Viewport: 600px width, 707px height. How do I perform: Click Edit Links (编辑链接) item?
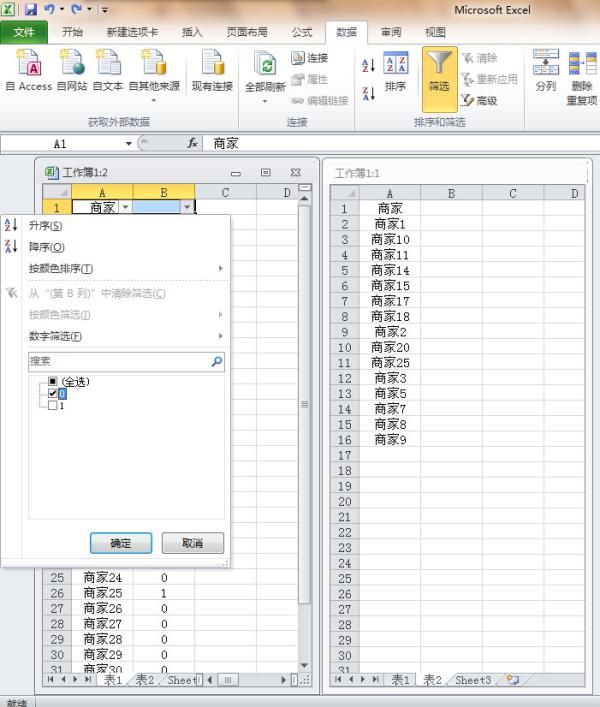(320, 101)
